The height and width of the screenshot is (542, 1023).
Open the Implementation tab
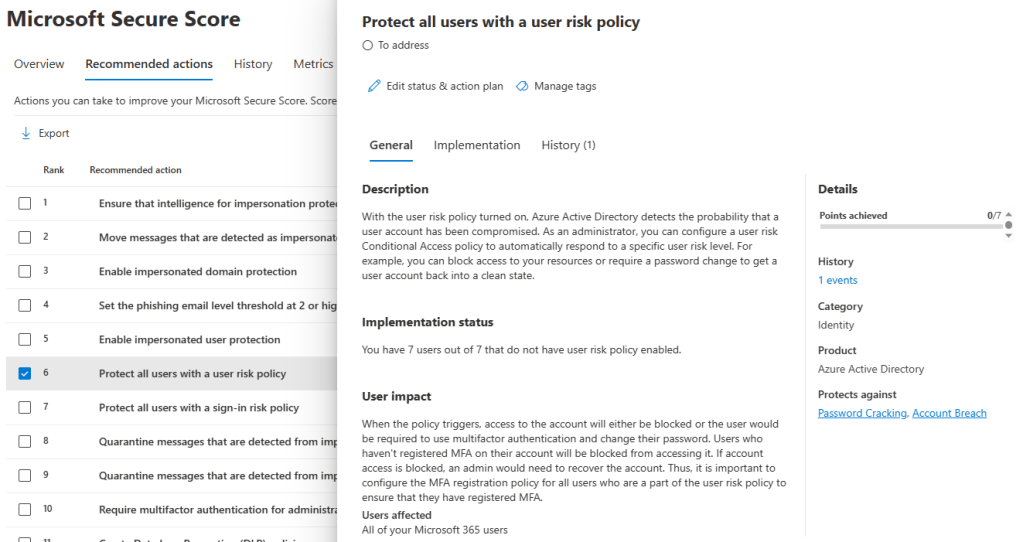click(x=477, y=145)
